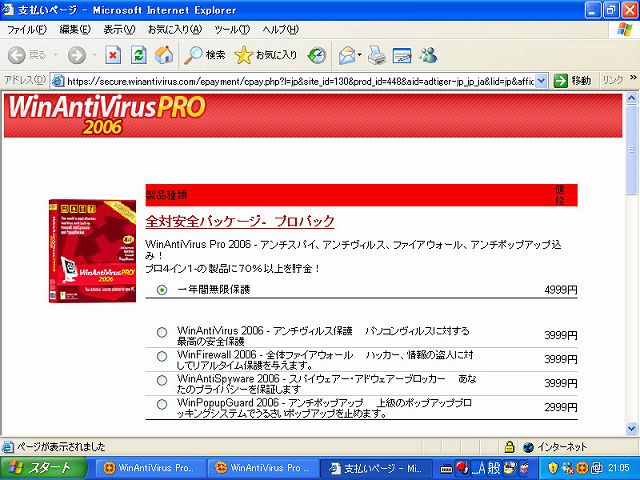This screenshot has height=480, width=640.
Task: Click the Forward arrow button
Action: (x=77, y=55)
